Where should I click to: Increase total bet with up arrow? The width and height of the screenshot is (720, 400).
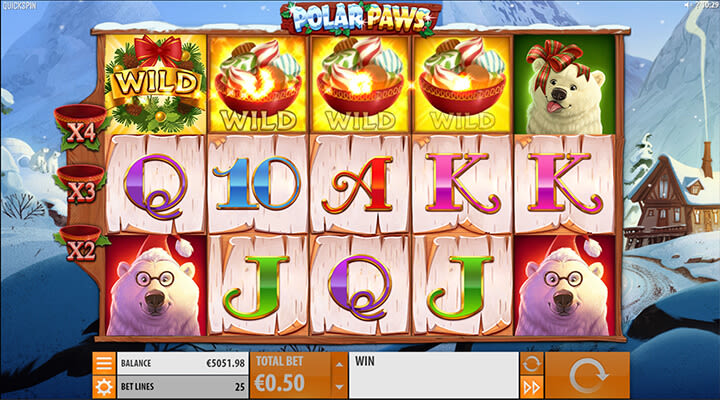(x=339, y=364)
